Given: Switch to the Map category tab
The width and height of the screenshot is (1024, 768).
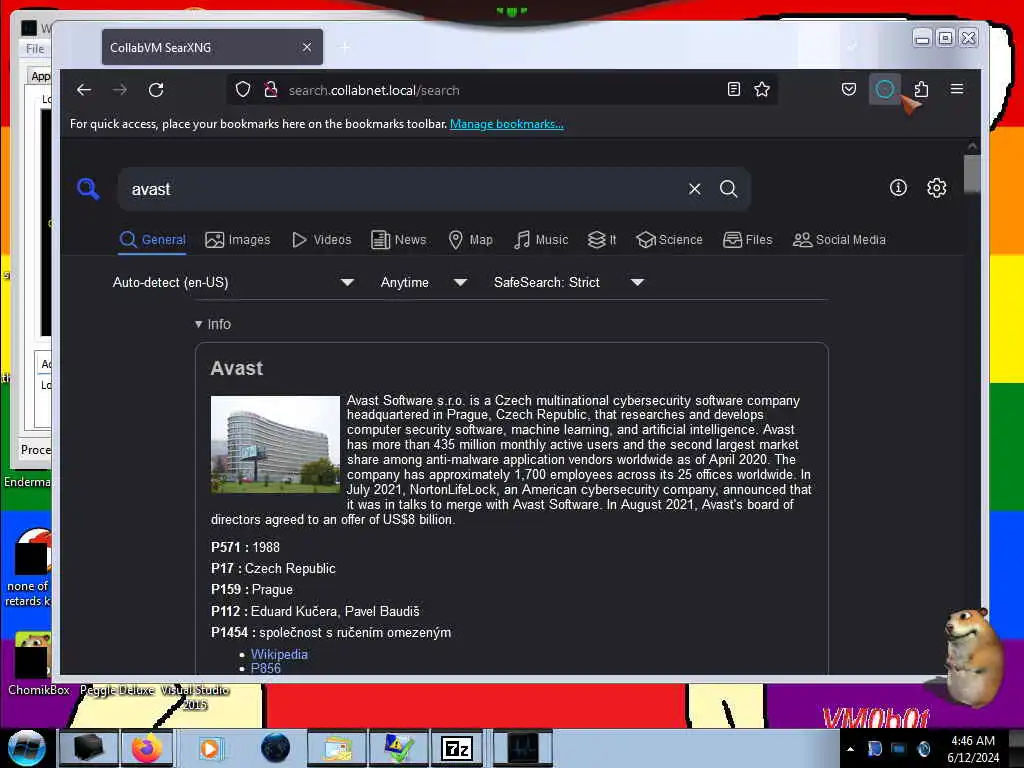Looking at the screenshot, I should coord(470,240).
